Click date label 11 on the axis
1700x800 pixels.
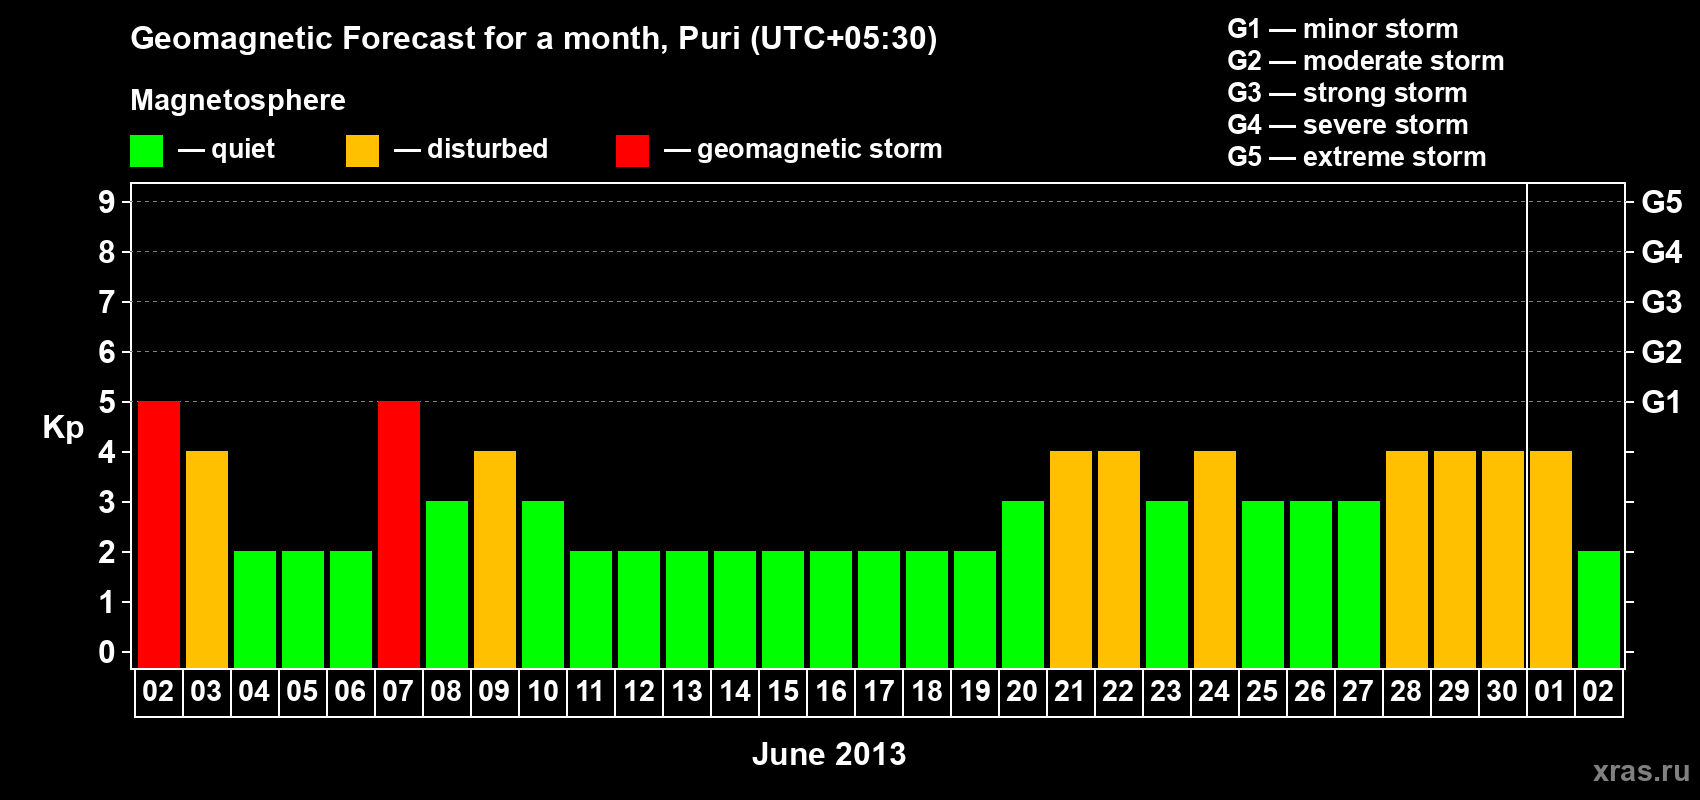(590, 691)
